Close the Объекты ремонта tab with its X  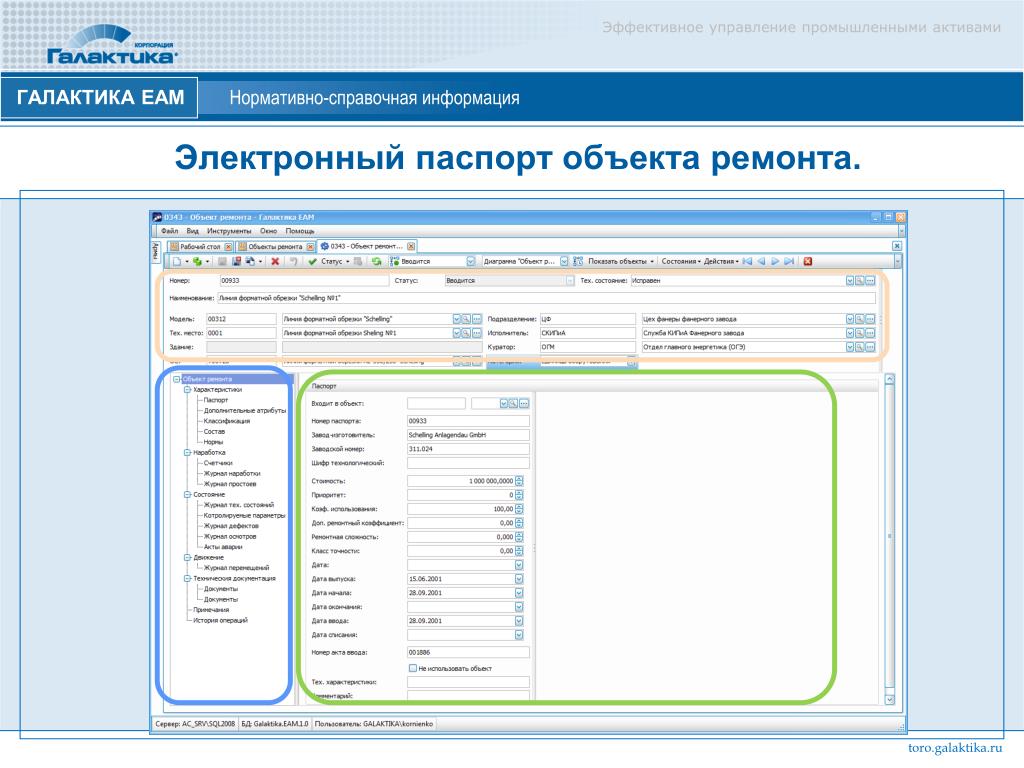click(310, 246)
